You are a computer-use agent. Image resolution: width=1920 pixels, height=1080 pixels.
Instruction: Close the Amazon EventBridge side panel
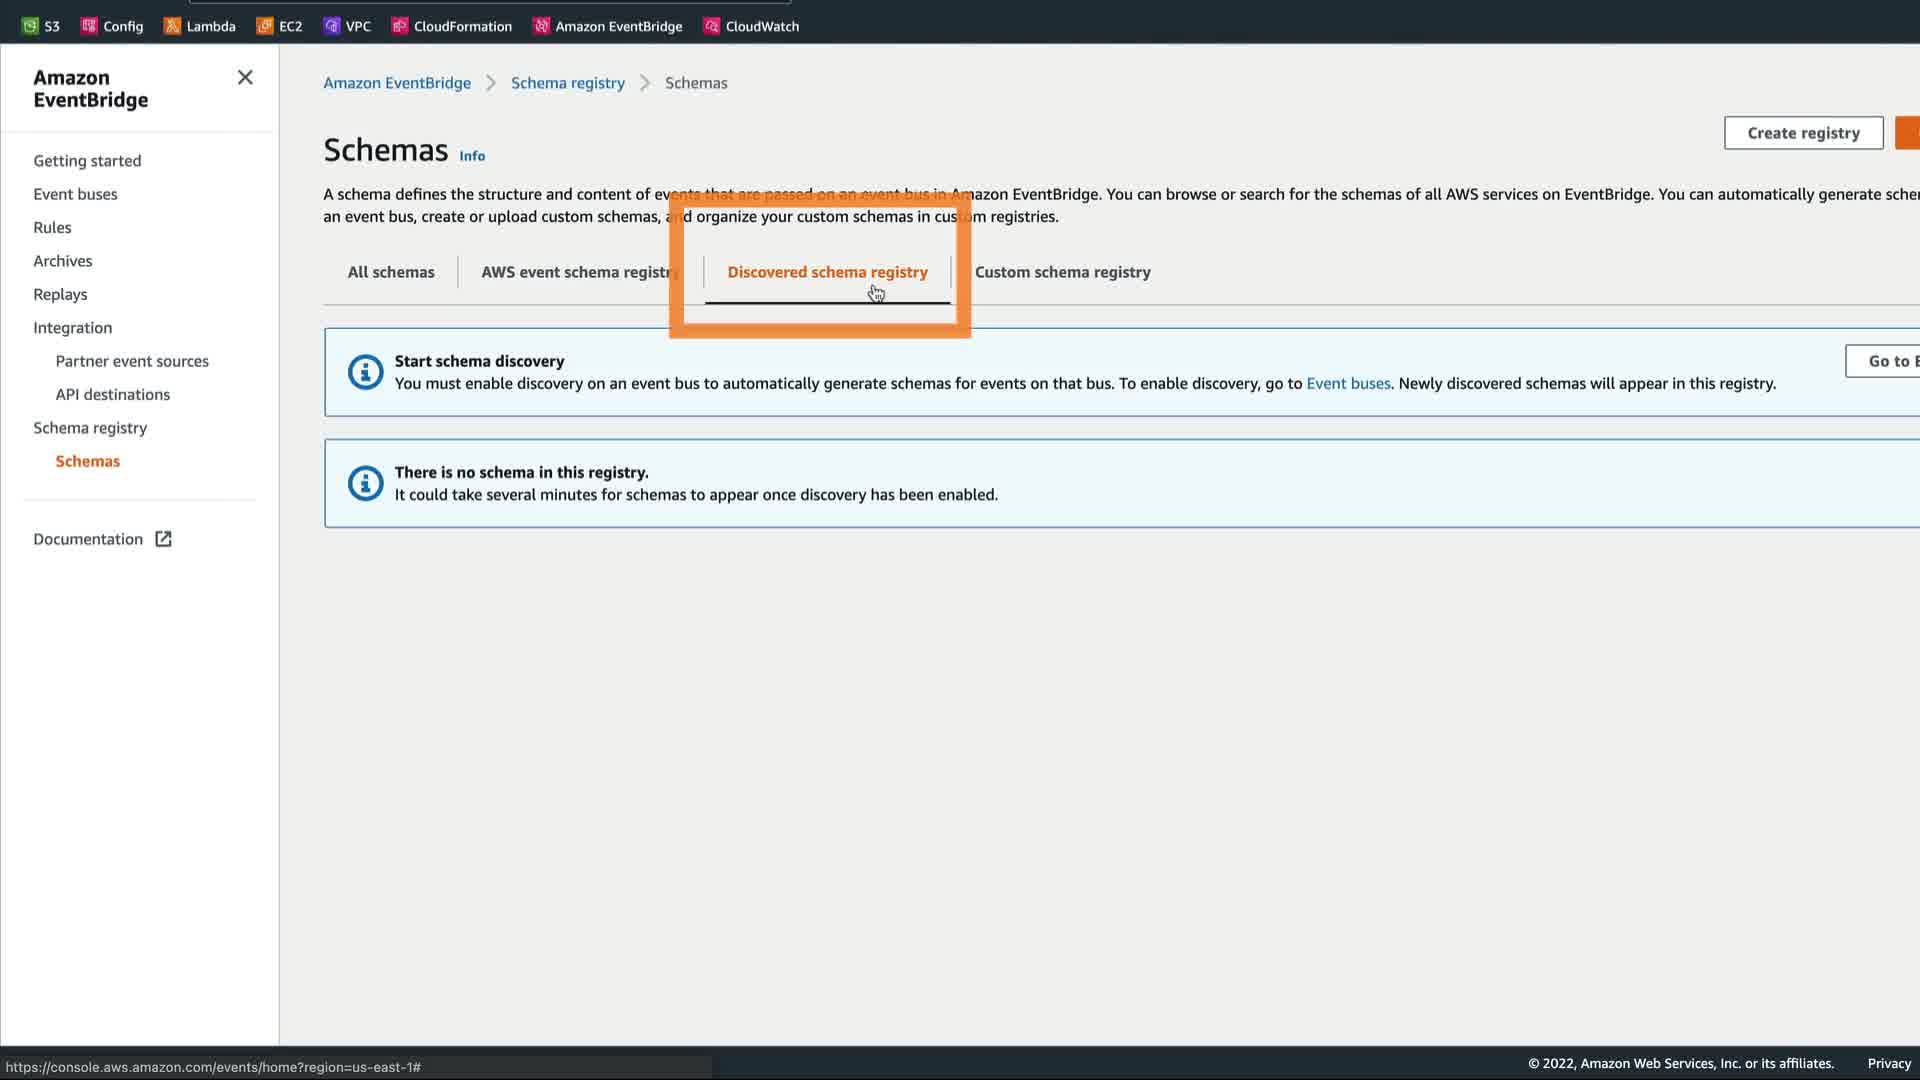pos(245,77)
